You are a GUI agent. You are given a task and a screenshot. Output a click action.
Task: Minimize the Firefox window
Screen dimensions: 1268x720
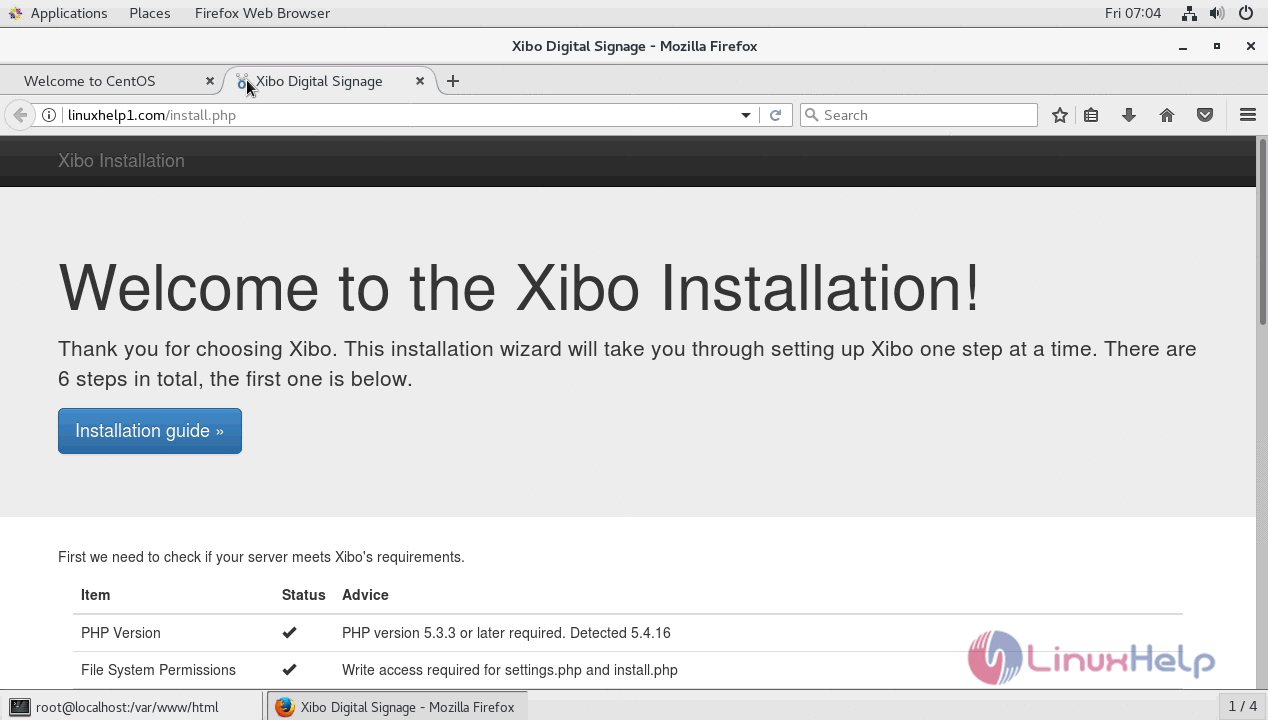coord(1183,46)
